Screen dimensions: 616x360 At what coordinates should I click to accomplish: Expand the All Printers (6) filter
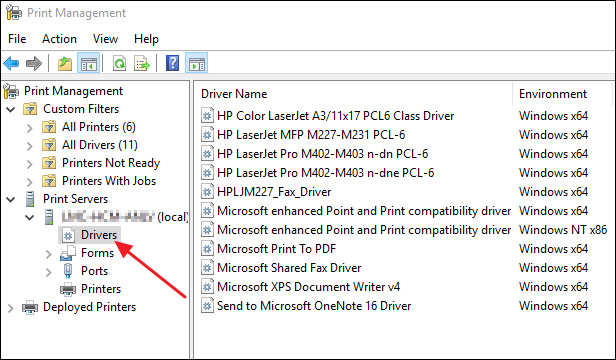(x=30, y=128)
